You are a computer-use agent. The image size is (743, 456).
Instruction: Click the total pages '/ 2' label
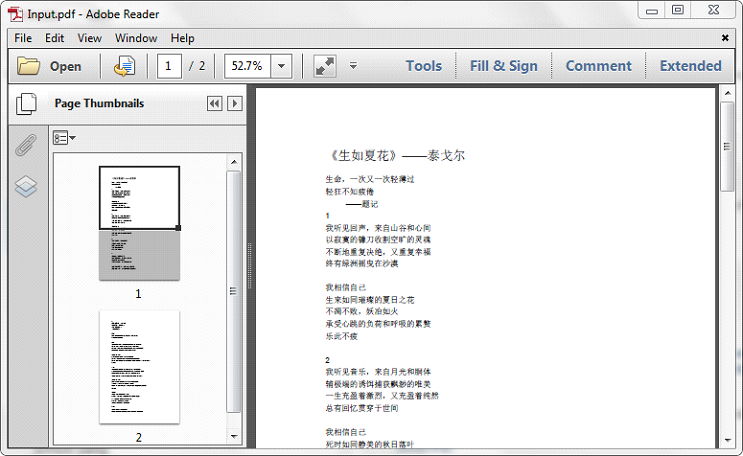[197, 66]
